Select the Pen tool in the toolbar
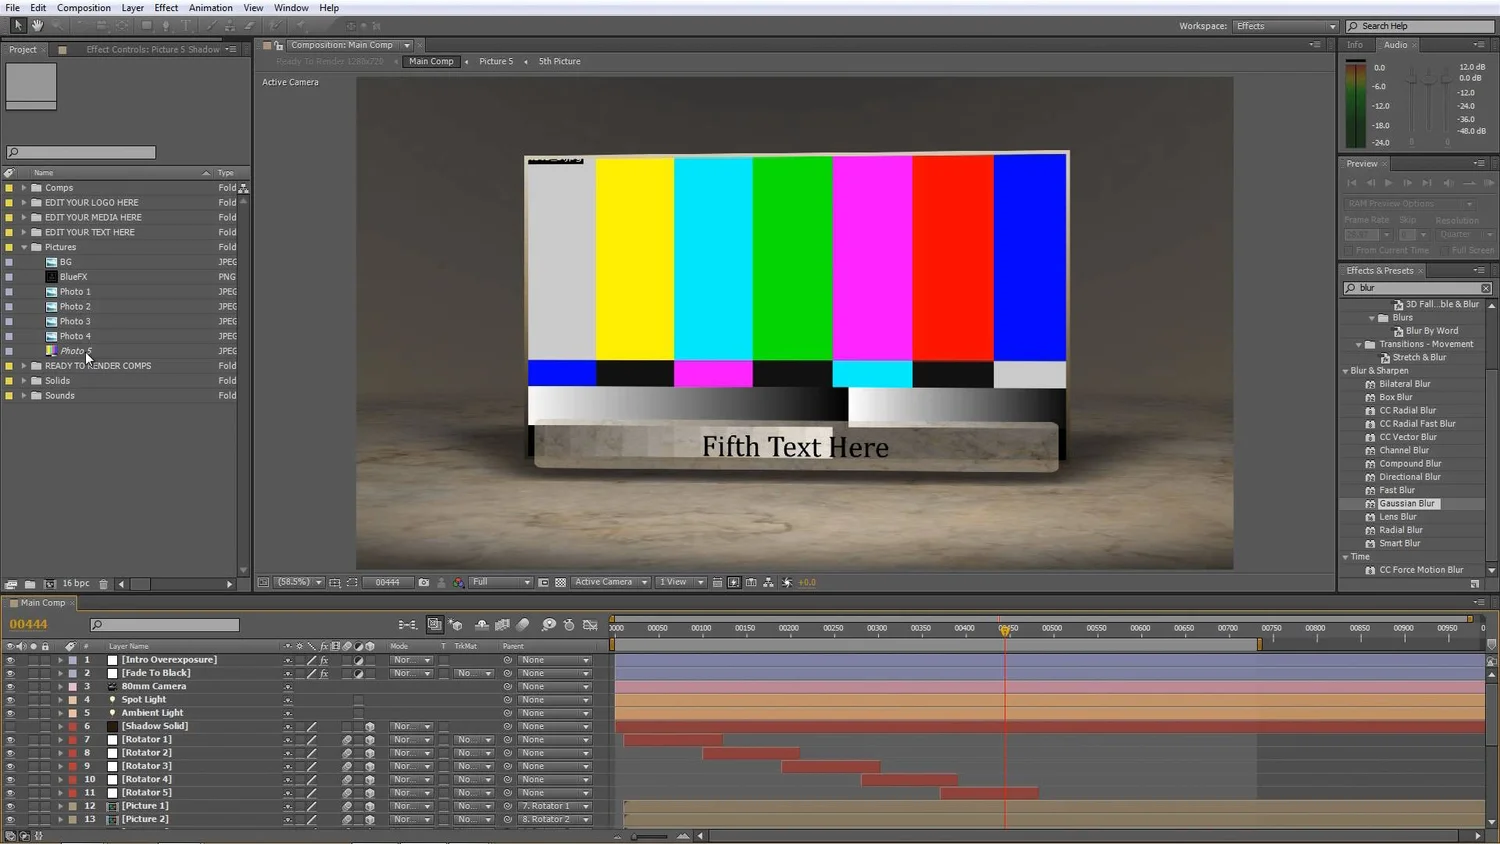Image resolution: width=1500 pixels, height=844 pixels. coord(165,25)
